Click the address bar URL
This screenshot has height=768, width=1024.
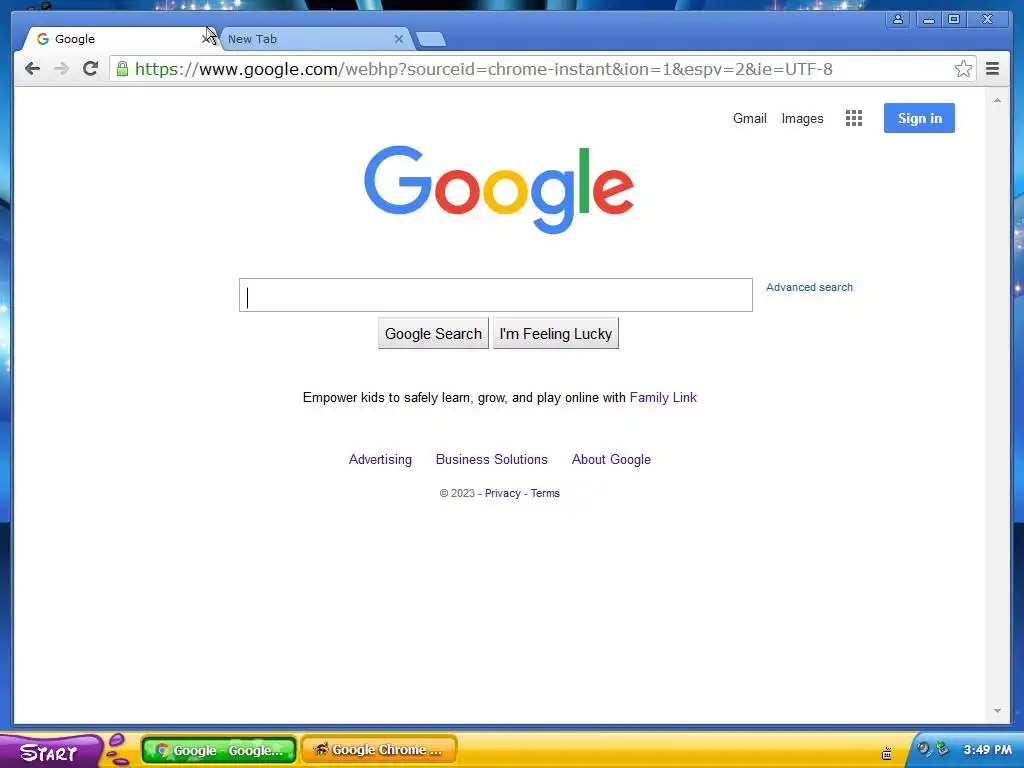point(483,69)
